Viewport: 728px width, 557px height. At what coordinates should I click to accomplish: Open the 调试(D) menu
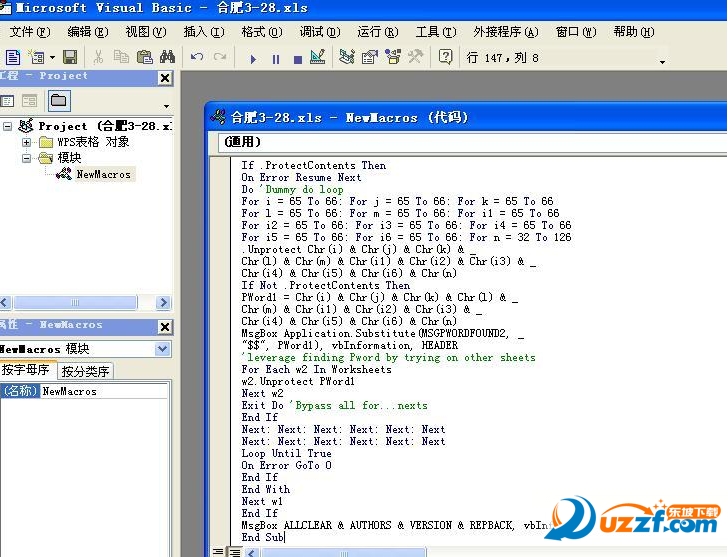(320, 32)
